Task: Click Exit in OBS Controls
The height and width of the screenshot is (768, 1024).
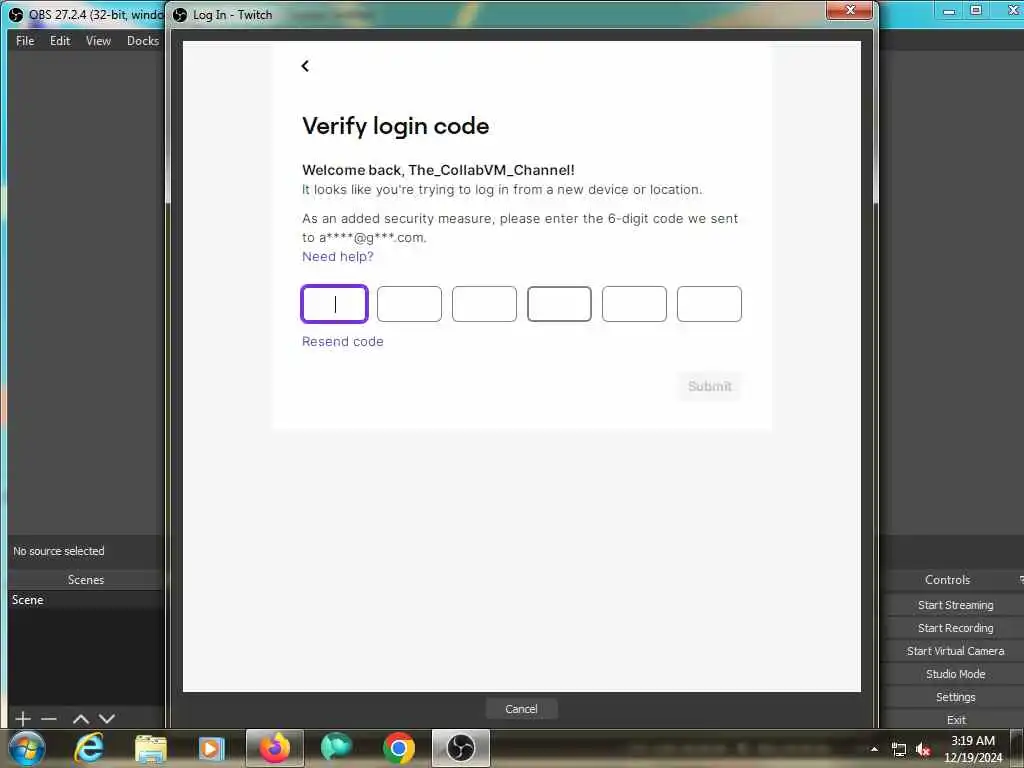Action: [955, 719]
